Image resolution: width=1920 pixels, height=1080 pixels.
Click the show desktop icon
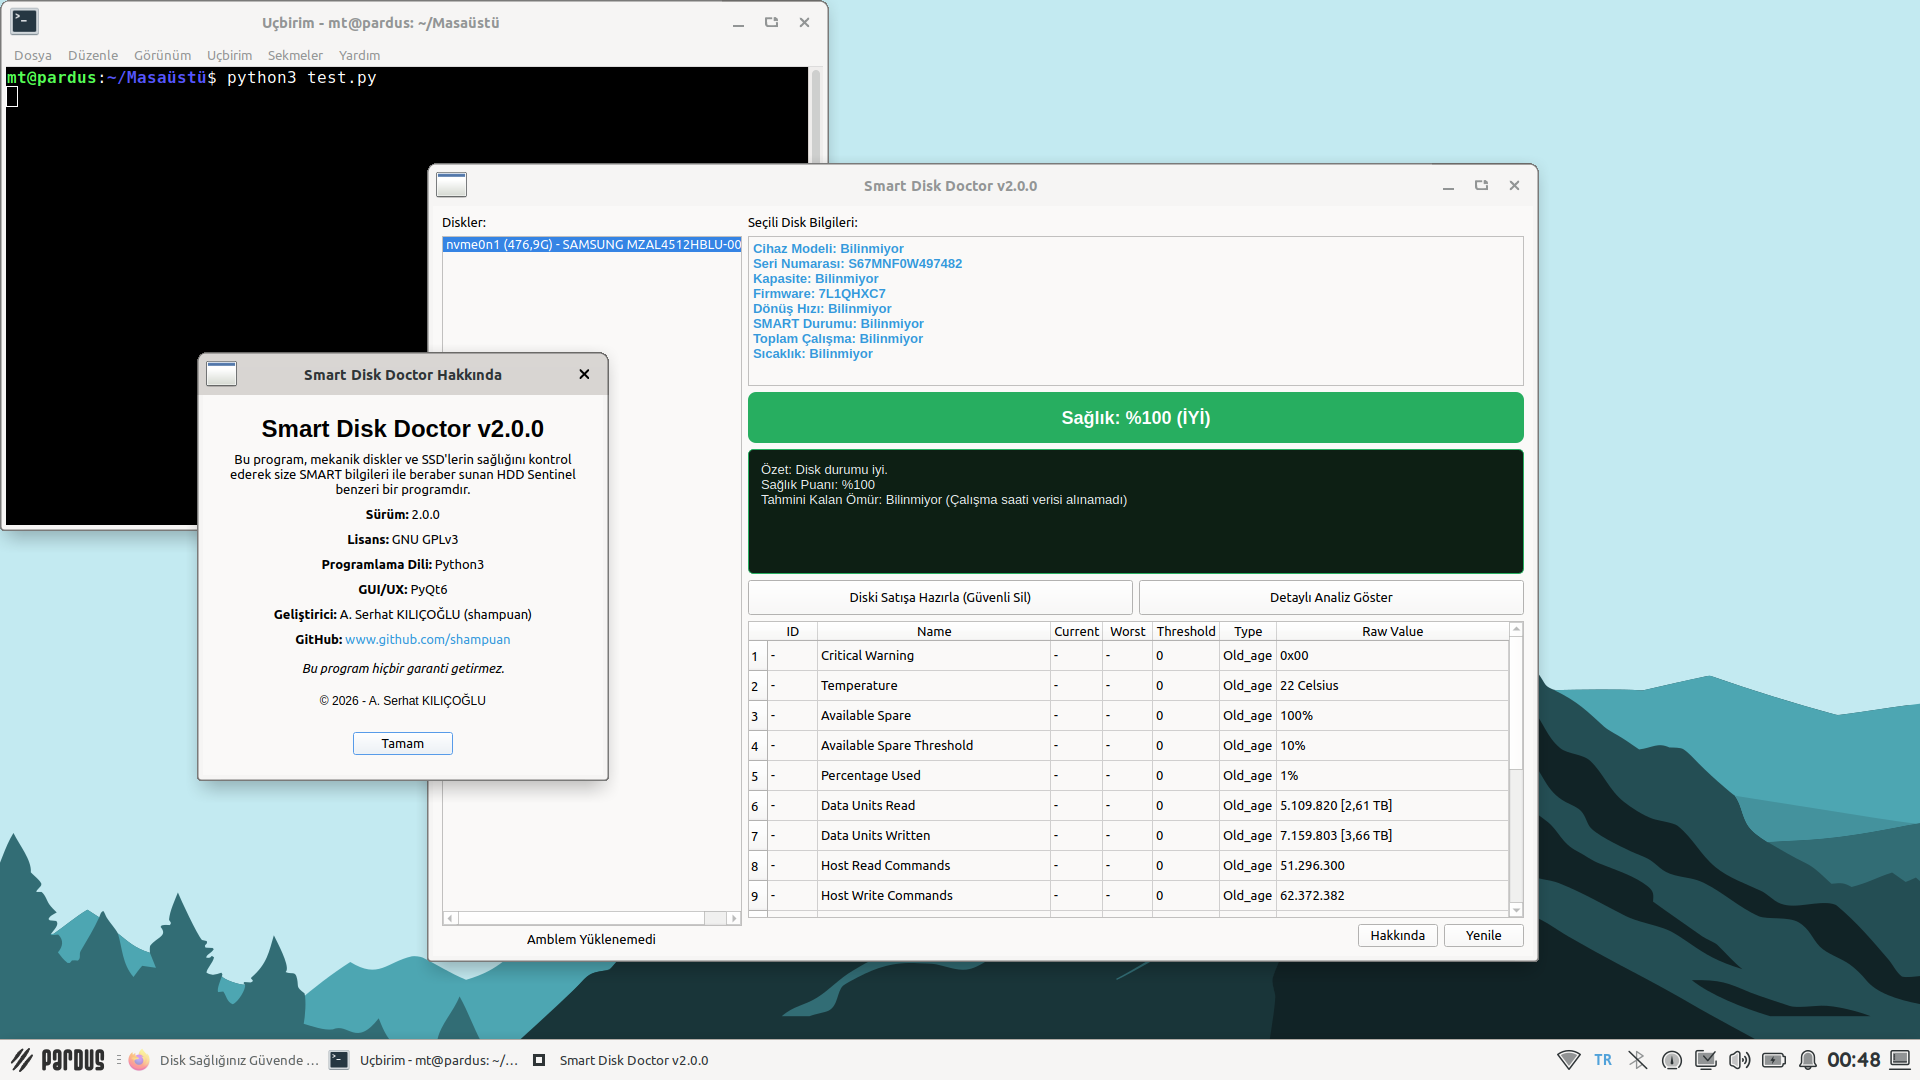[1900, 1060]
